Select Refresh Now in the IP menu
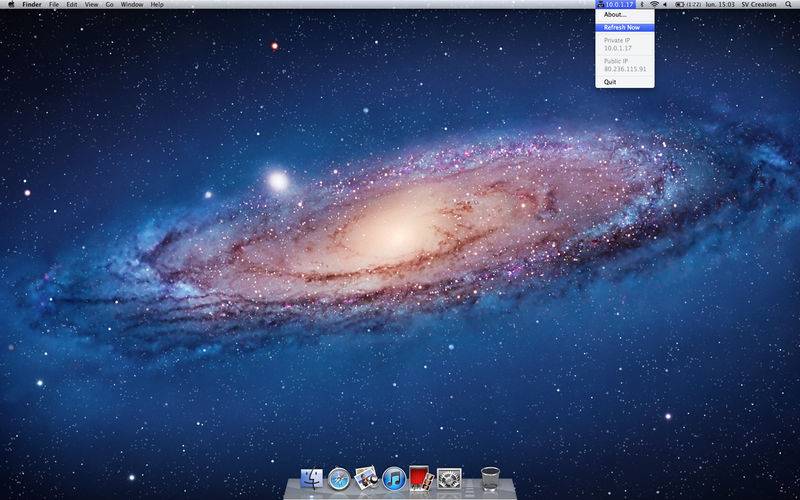Image resolution: width=800 pixels, height=500 pixels. click(x=624, y=28)
